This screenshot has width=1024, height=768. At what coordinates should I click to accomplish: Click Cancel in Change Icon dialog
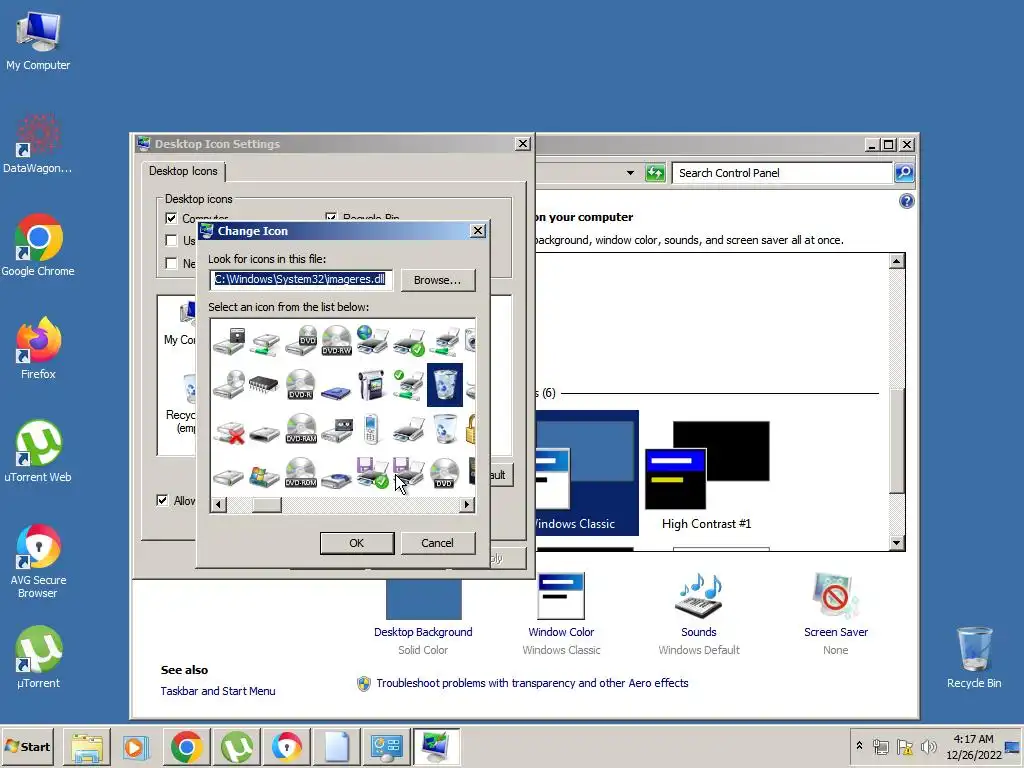click(438, 543)
